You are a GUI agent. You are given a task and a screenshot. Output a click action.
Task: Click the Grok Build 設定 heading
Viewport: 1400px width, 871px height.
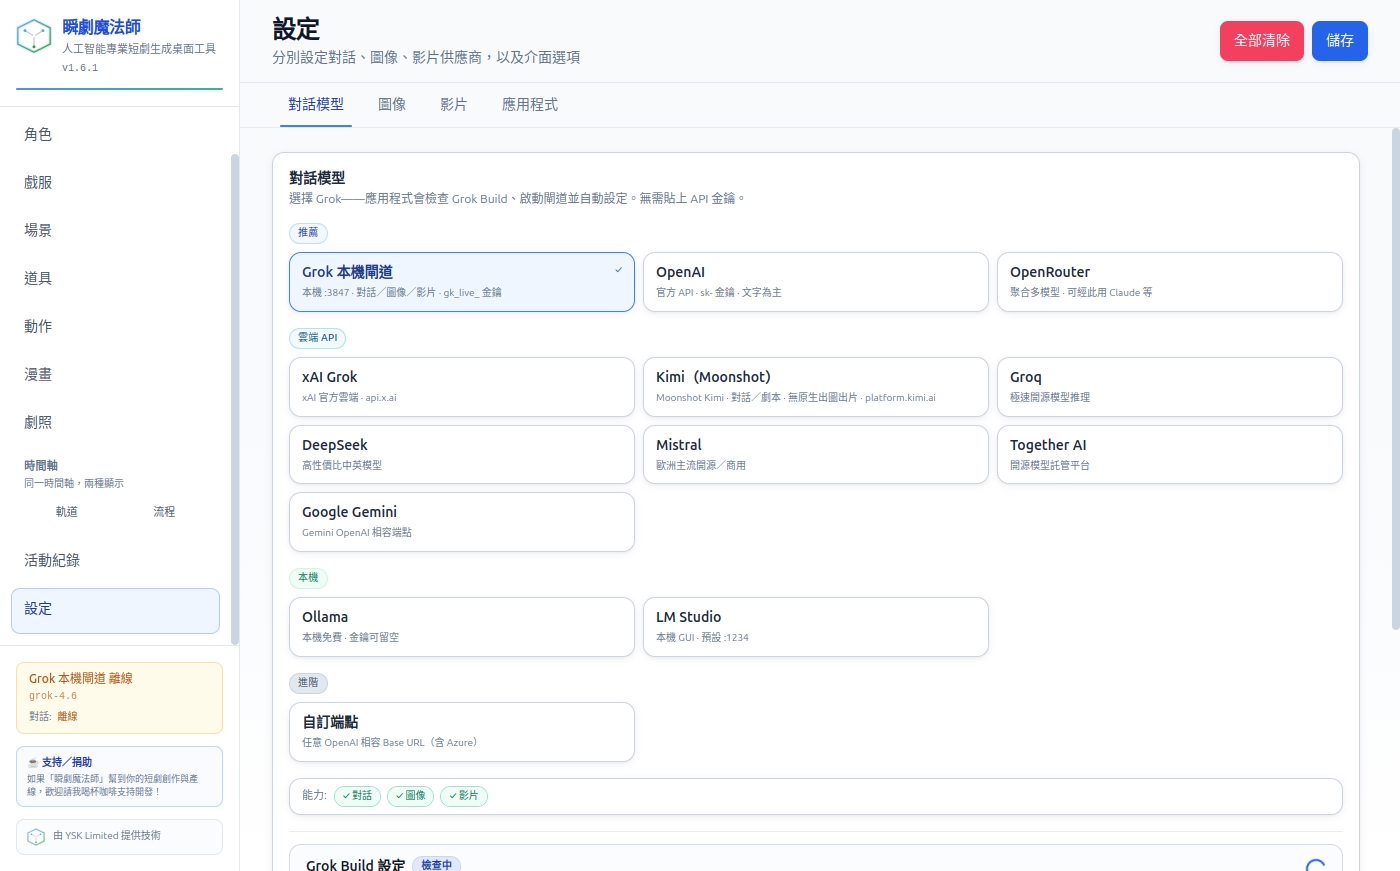[x=355, y=865]
